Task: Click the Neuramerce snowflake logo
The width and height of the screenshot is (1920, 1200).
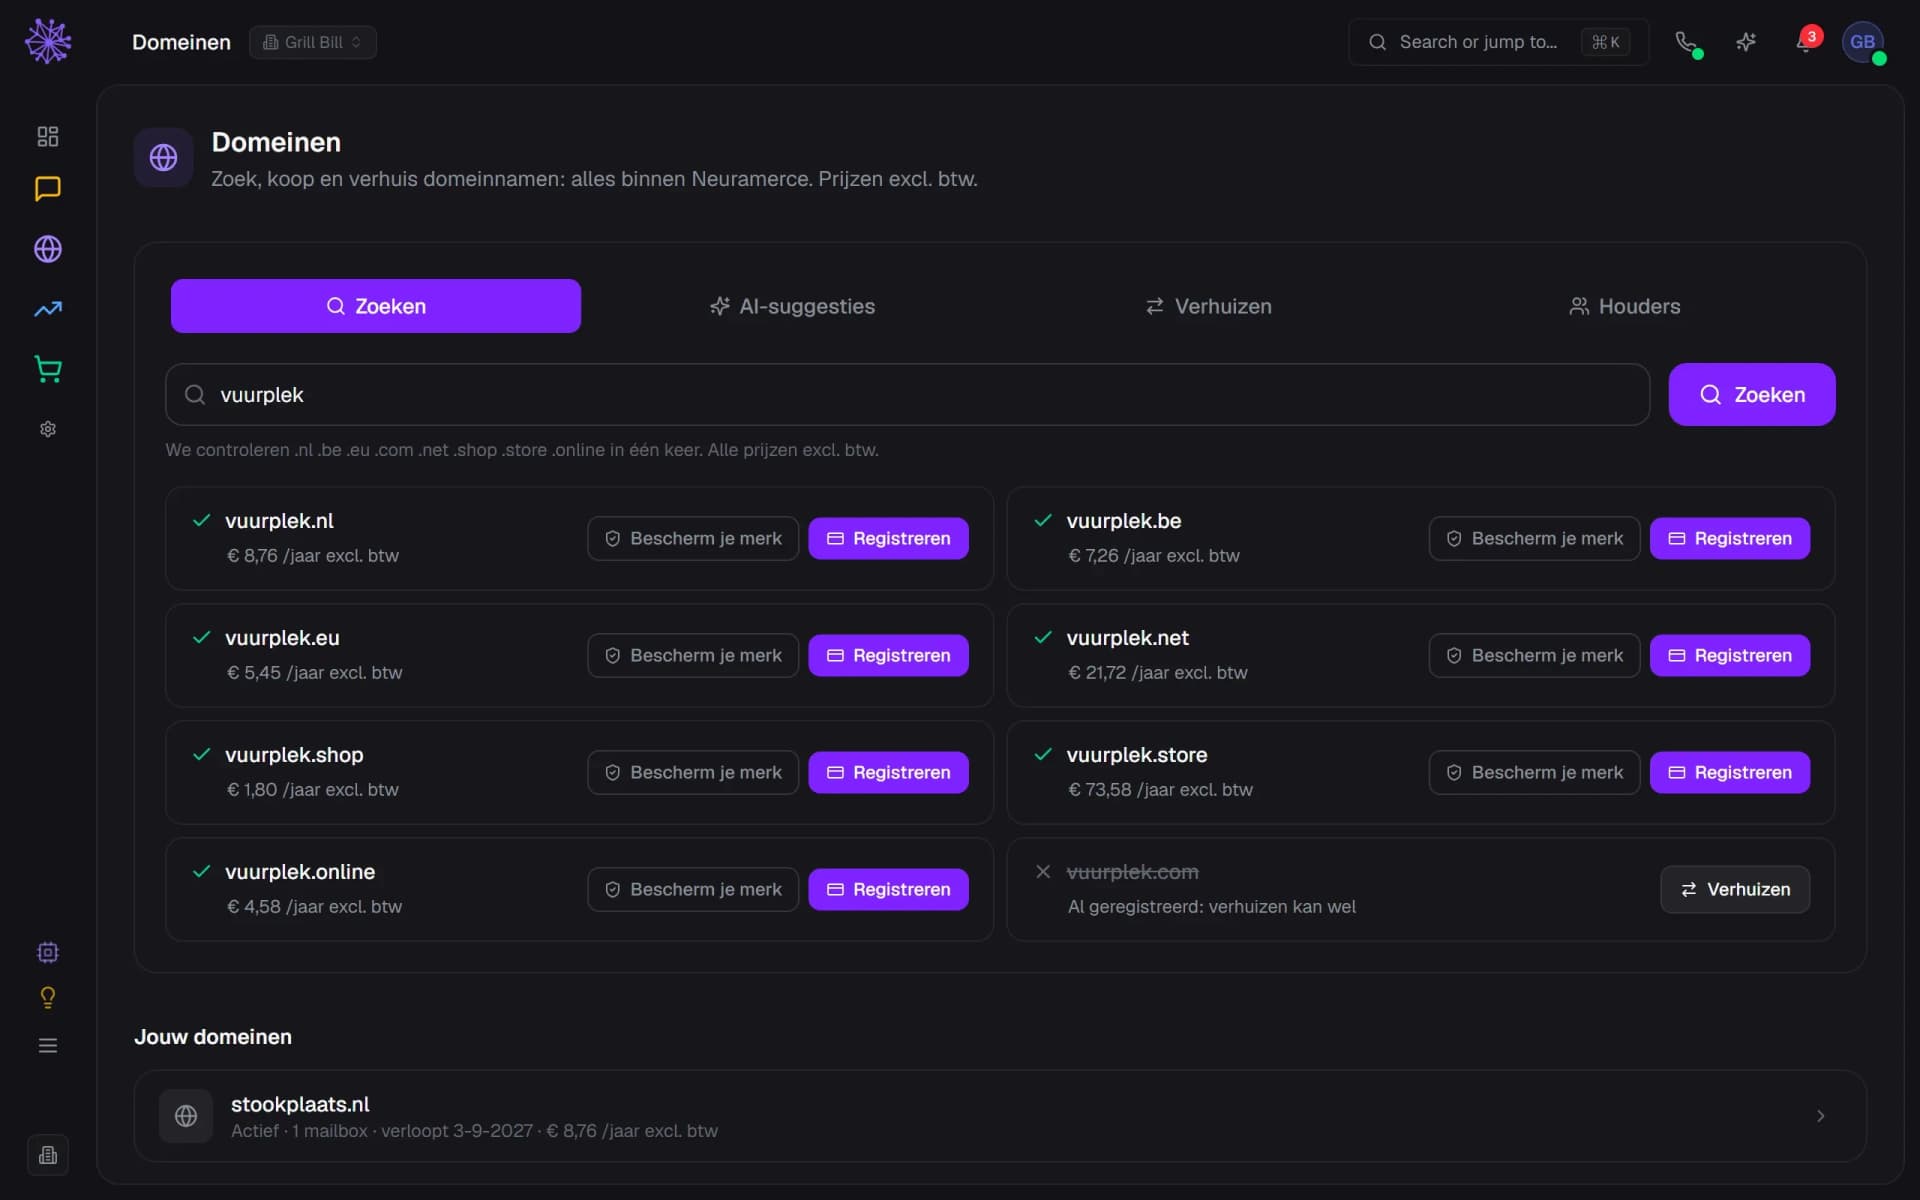Action: coord(48,42)
